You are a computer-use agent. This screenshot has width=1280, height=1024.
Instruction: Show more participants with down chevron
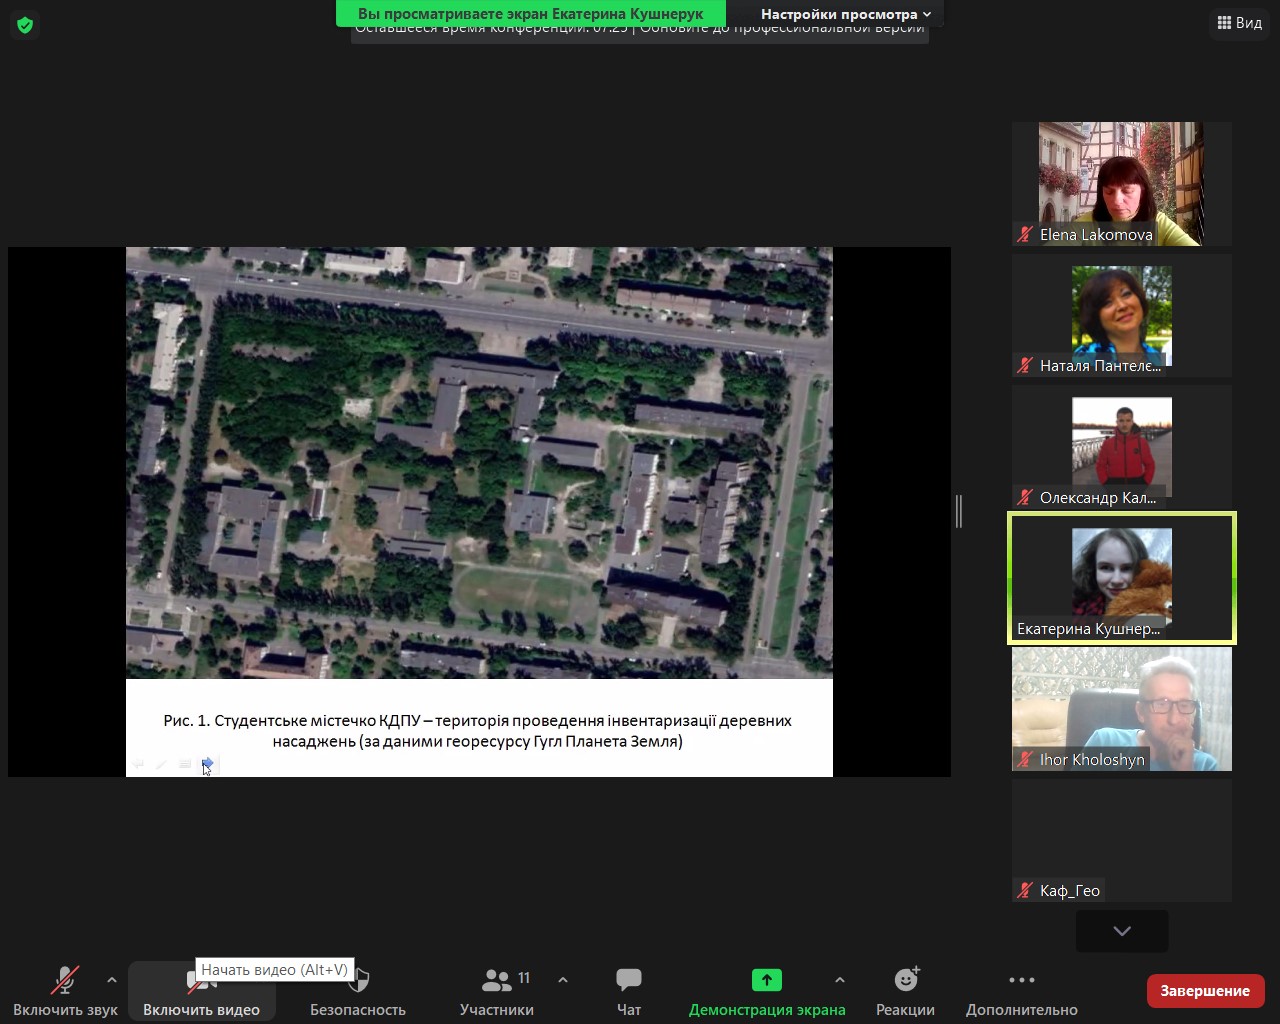point(1122,931)
